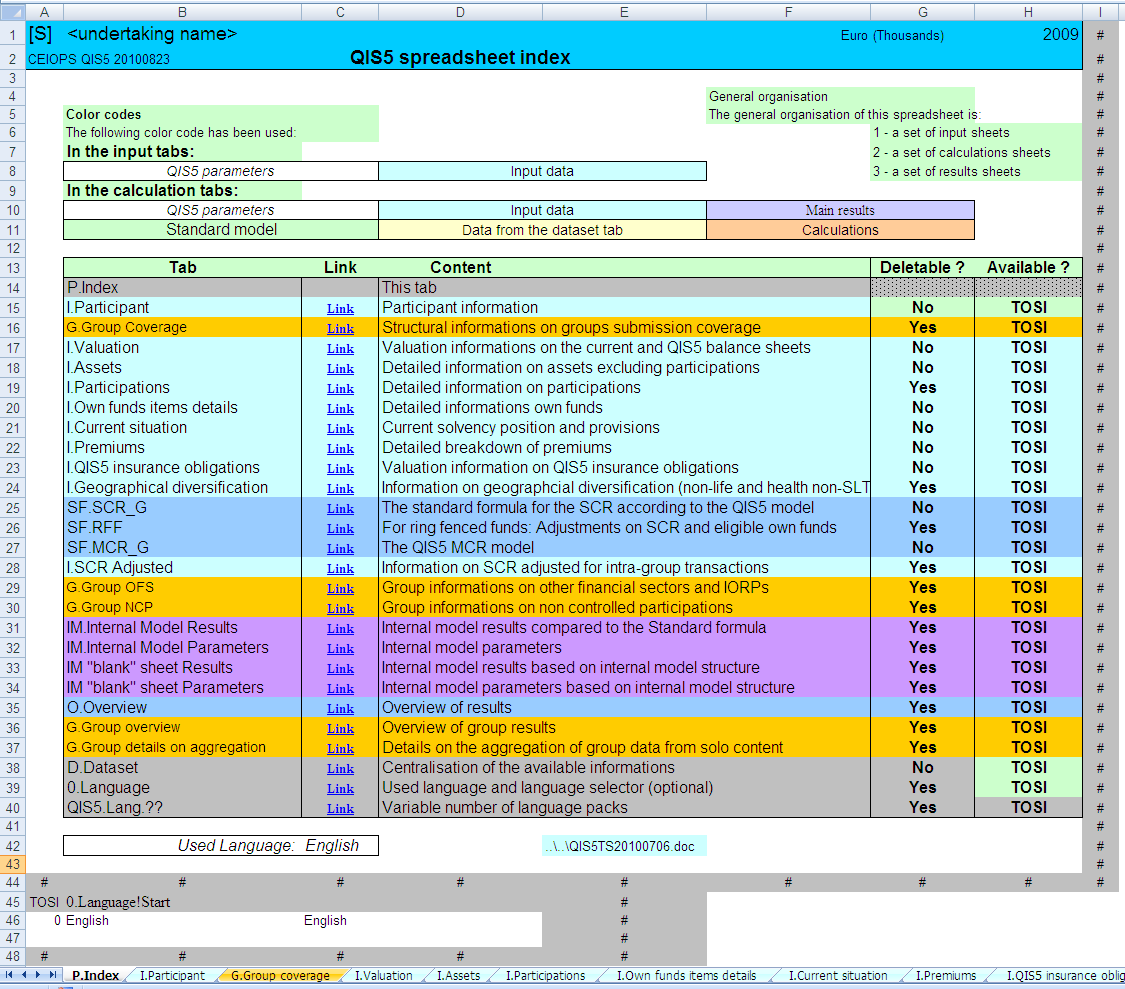Follow the Link for G.Group OFS
This screenshot has height=989, width=1125.
coord(340,589)
